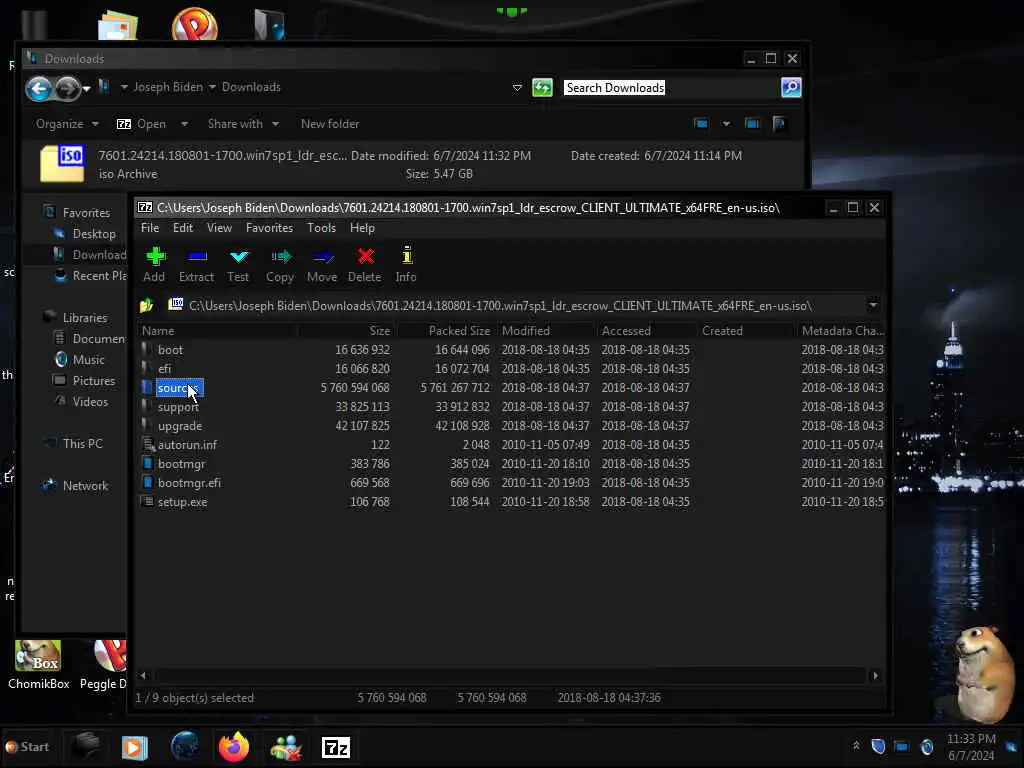Viewport: 1024px width, 768px height.
Task: Open the Organize dropdown menu
Action: (67, 124)
